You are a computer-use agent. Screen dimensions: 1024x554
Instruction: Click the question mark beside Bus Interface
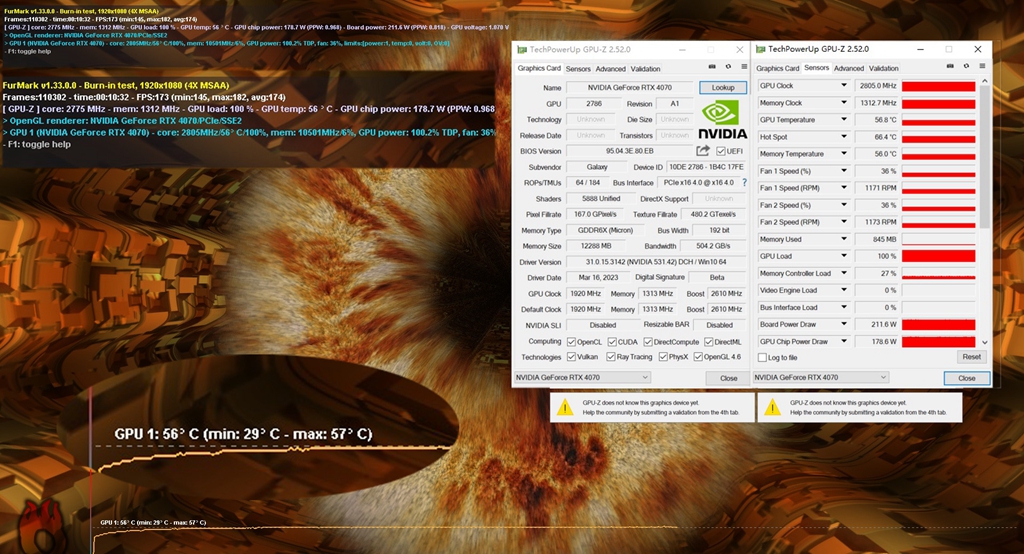744,183
